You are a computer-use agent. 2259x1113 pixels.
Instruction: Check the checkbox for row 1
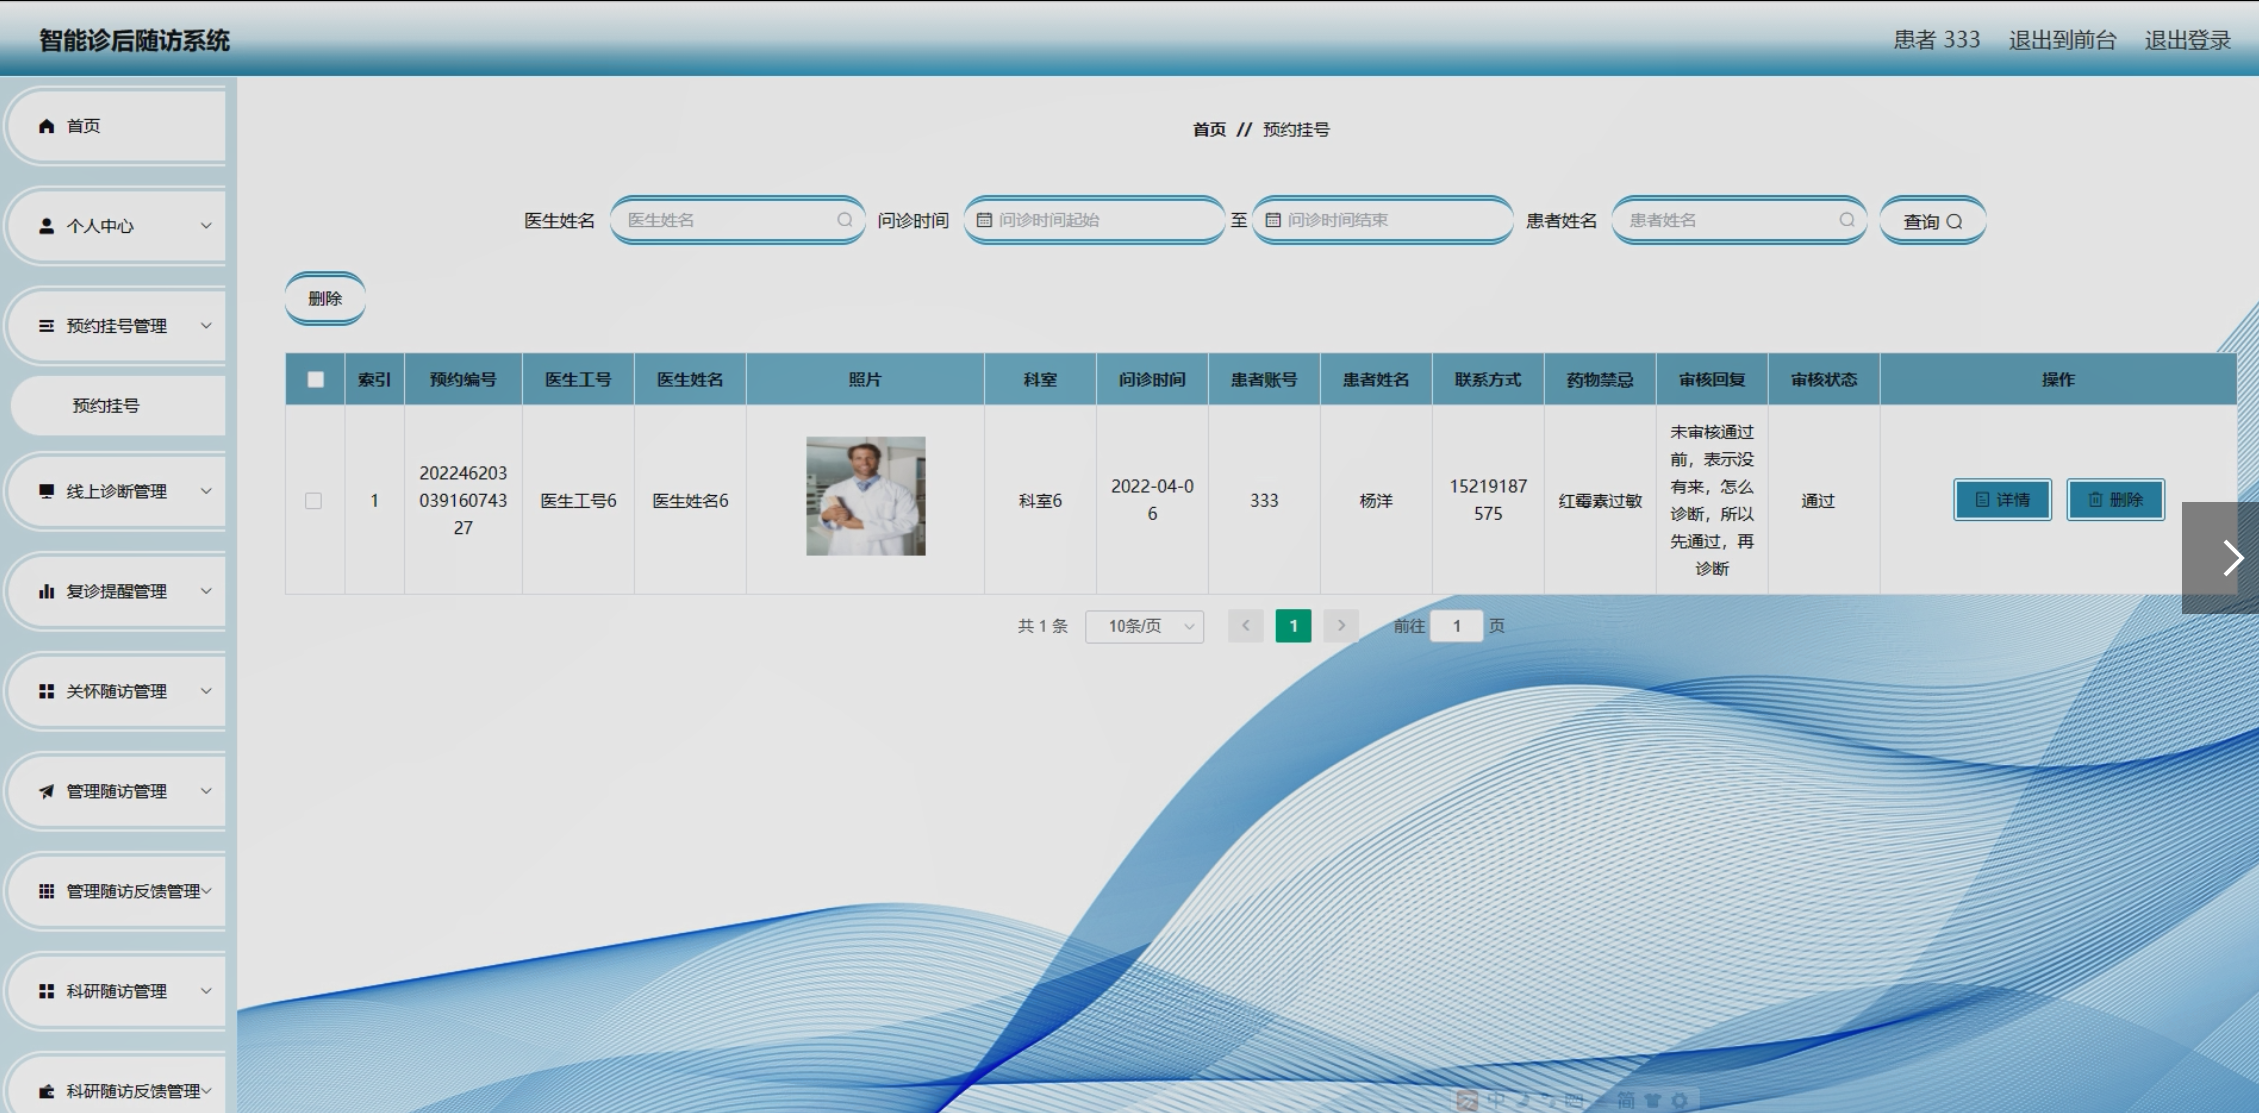click(x=313, y=501)
